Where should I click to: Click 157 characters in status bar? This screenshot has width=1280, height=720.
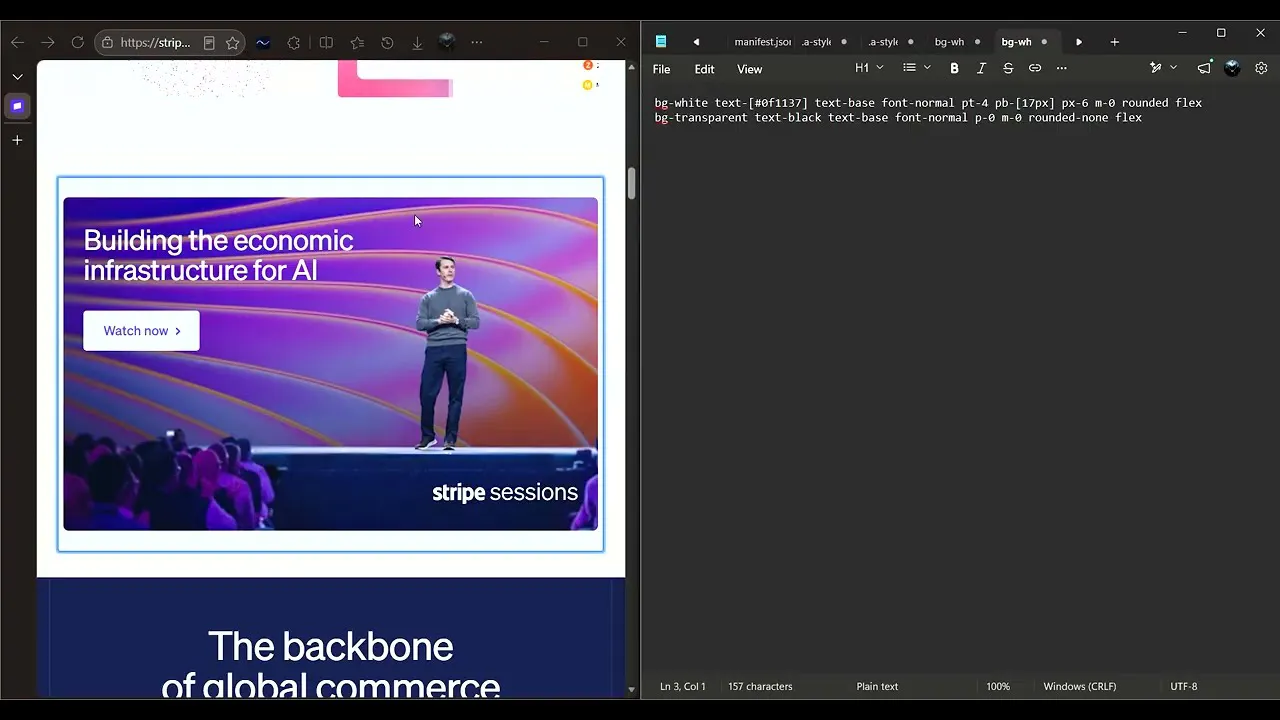pyautogui.click(x=760, y=687)
